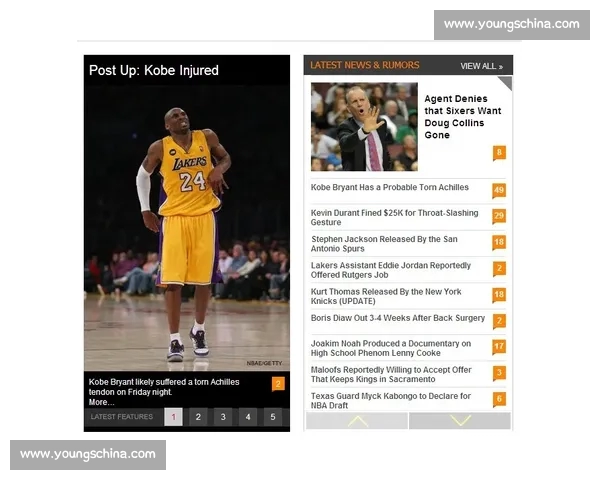
Task: Open comment bubble 18 beside Kurt Thomas headline
Action: tap(499, 295)
